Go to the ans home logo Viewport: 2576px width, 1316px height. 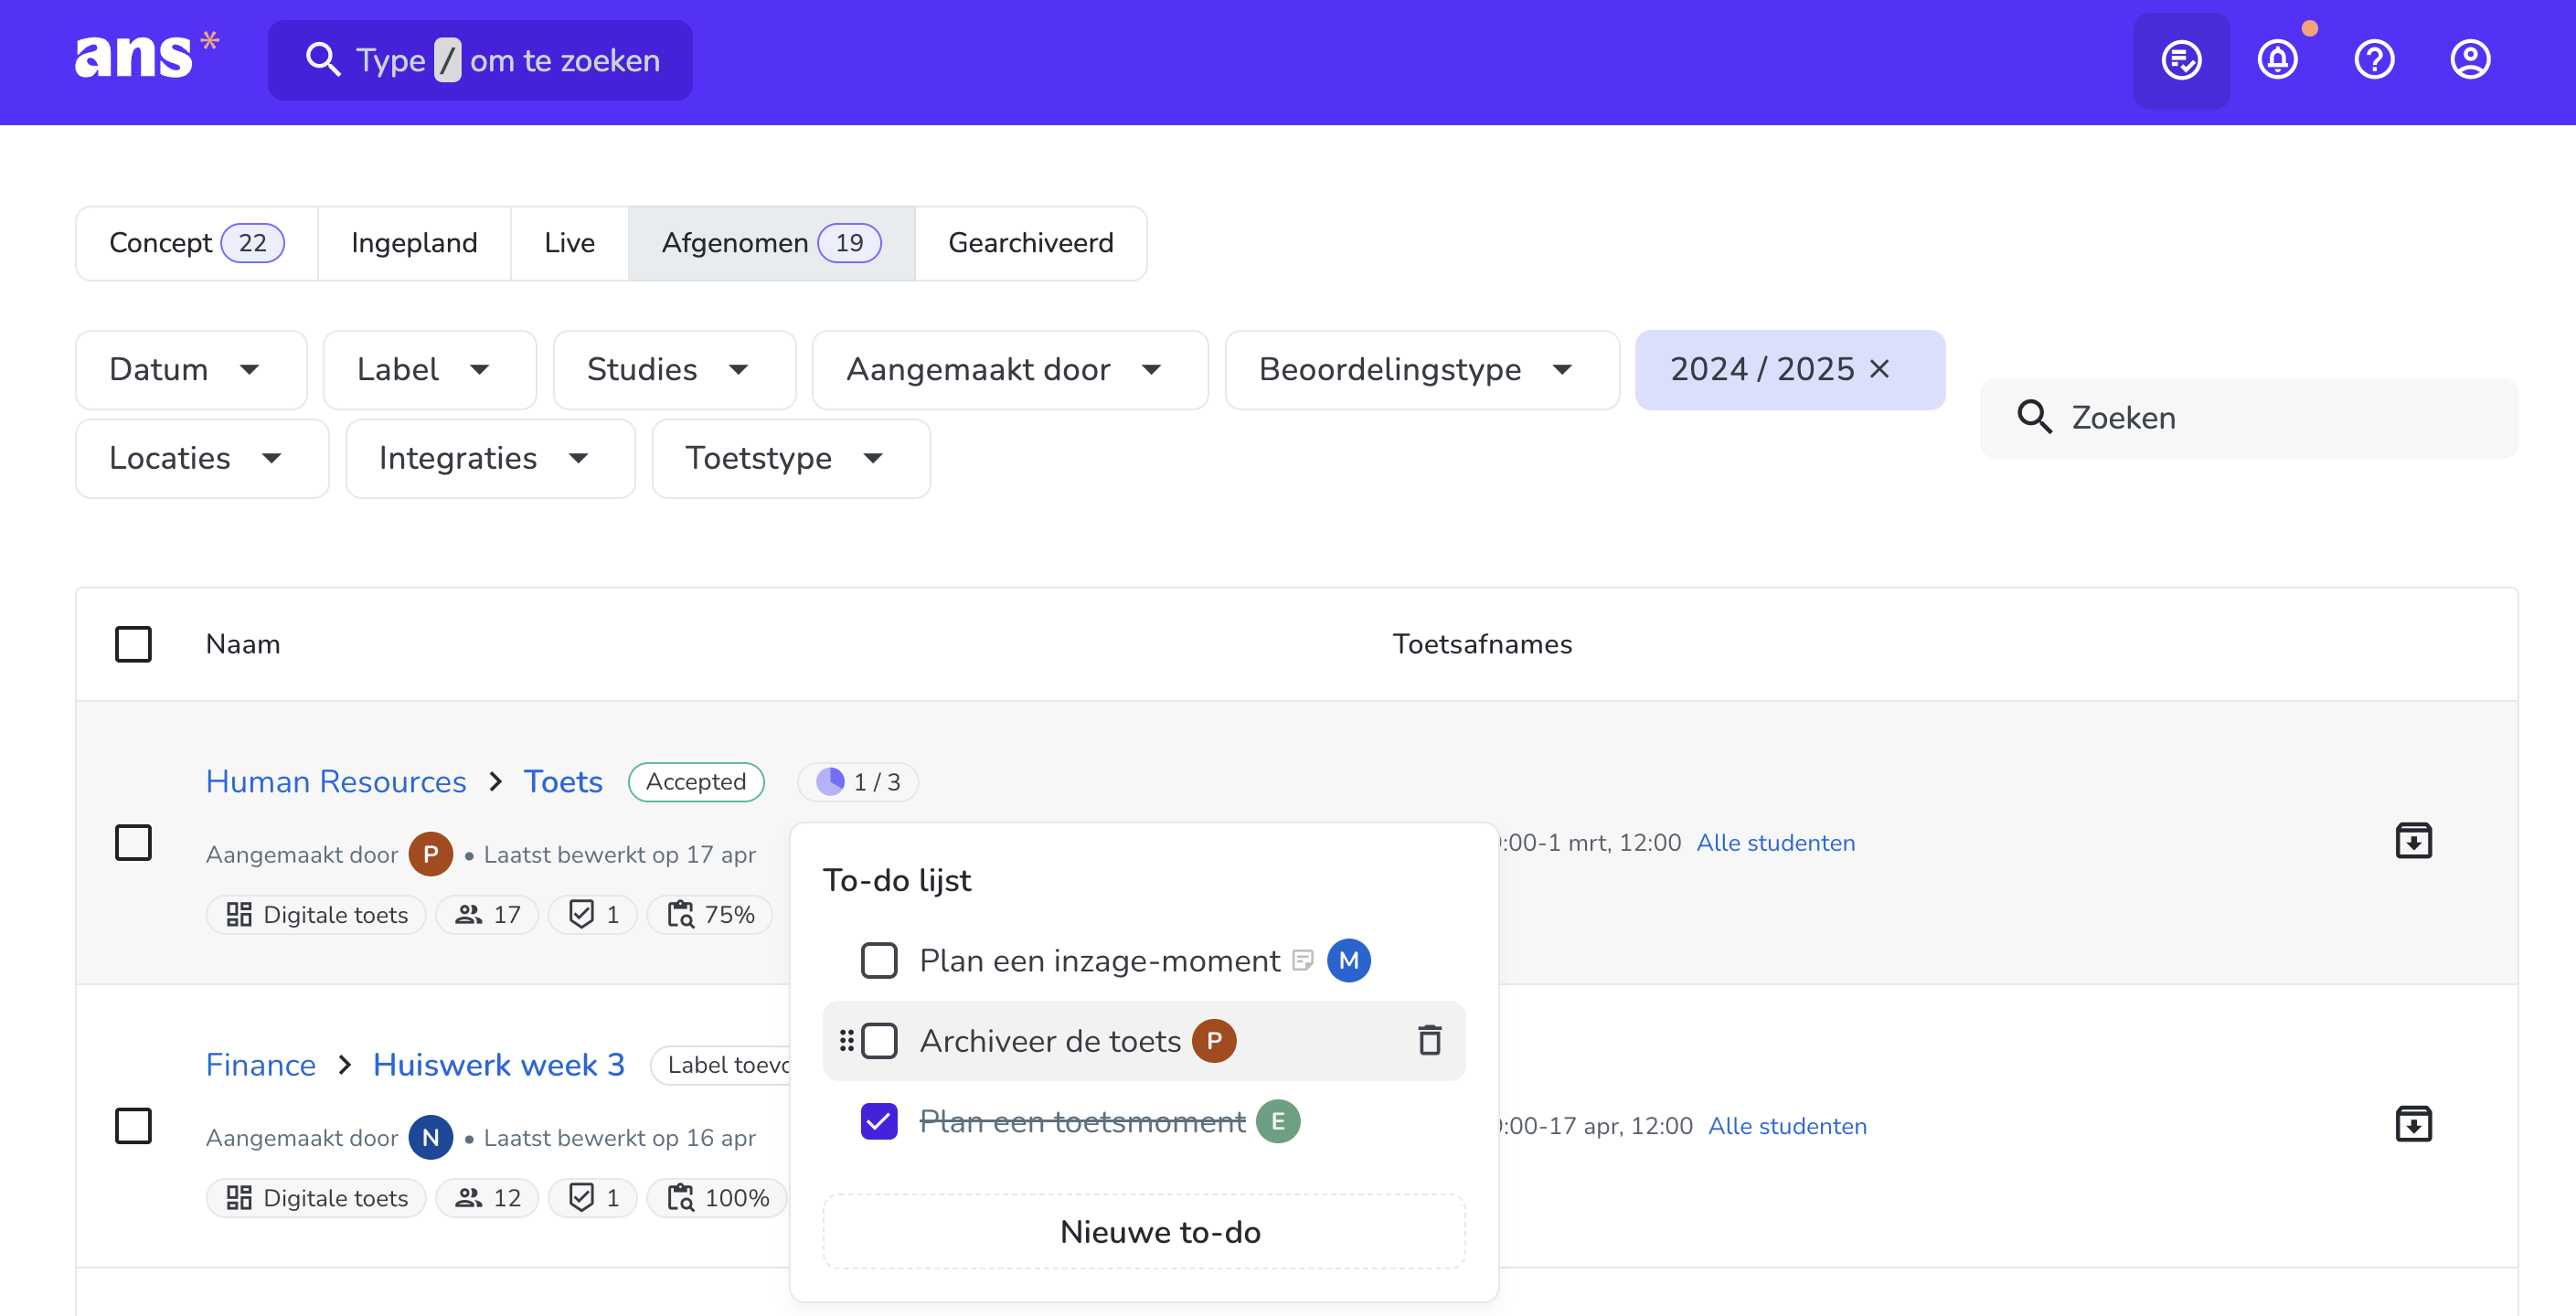[x=146, y=55]
